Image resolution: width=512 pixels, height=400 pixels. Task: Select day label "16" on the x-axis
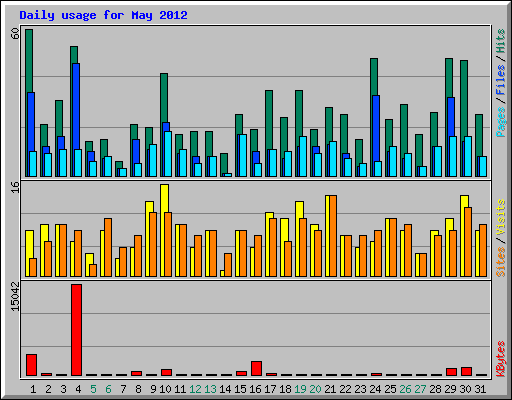click(255, 389)
